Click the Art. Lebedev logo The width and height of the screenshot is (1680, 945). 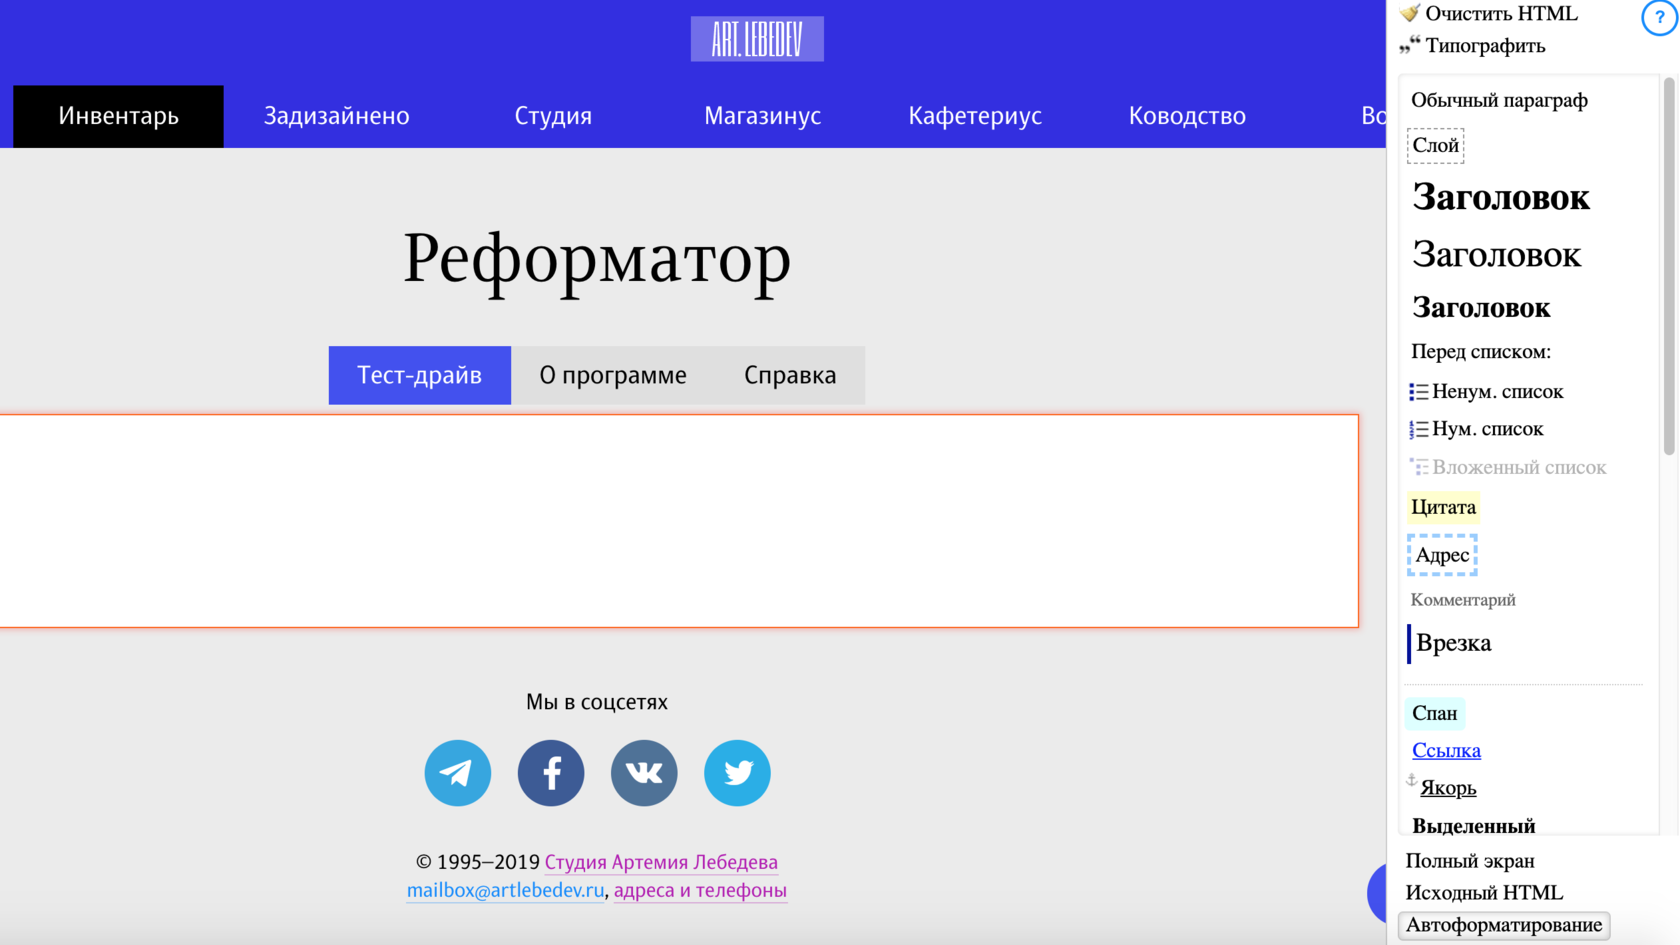[757, 39]
